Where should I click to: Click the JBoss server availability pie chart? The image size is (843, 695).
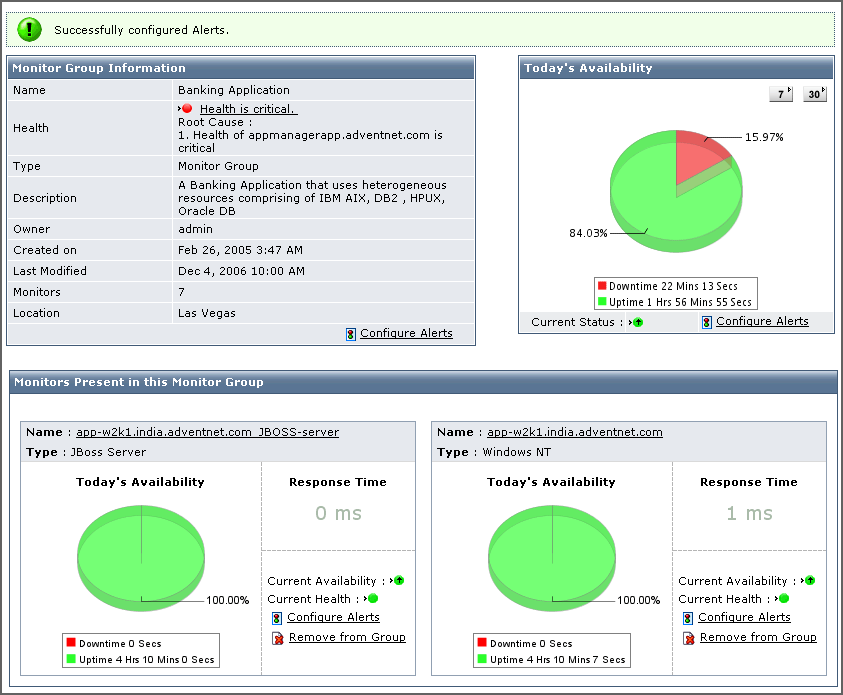coord(141,558)
